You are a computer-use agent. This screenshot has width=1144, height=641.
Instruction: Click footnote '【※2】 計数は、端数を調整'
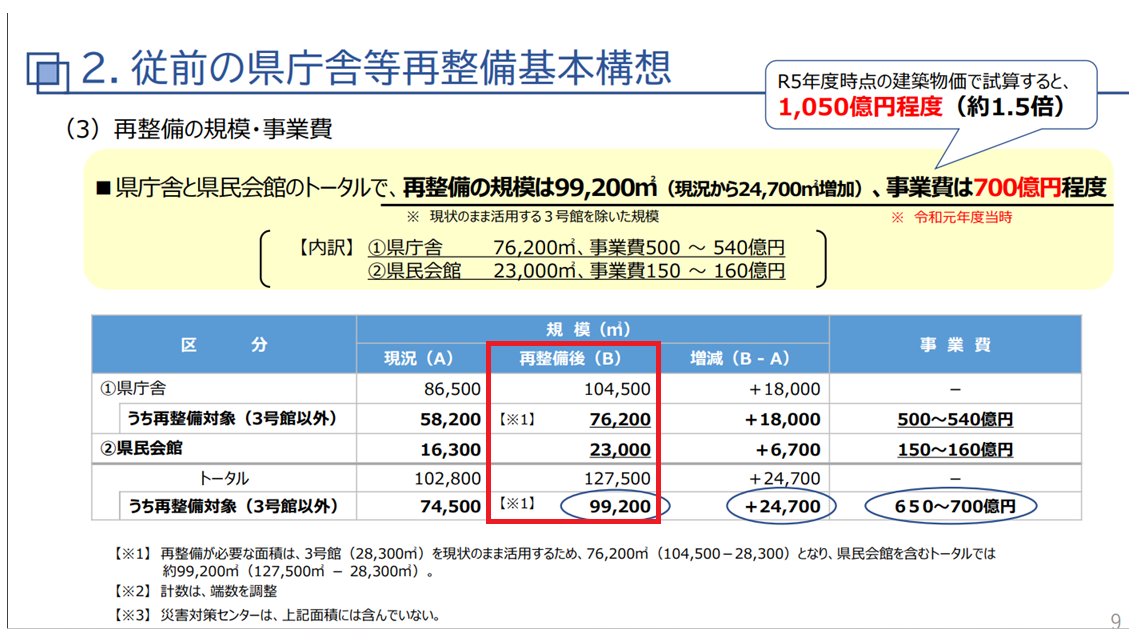point(196,591)
